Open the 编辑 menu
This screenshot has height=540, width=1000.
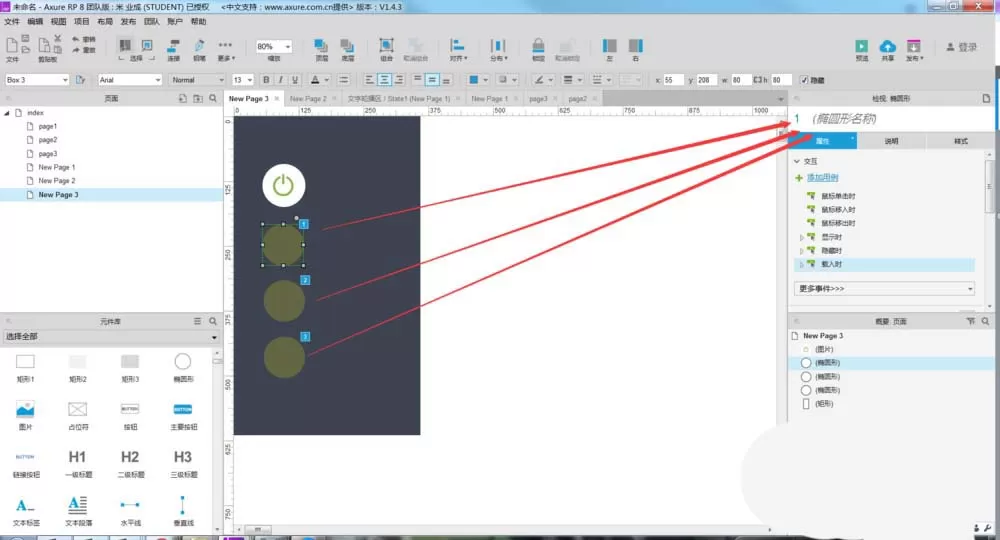(35, 22)
